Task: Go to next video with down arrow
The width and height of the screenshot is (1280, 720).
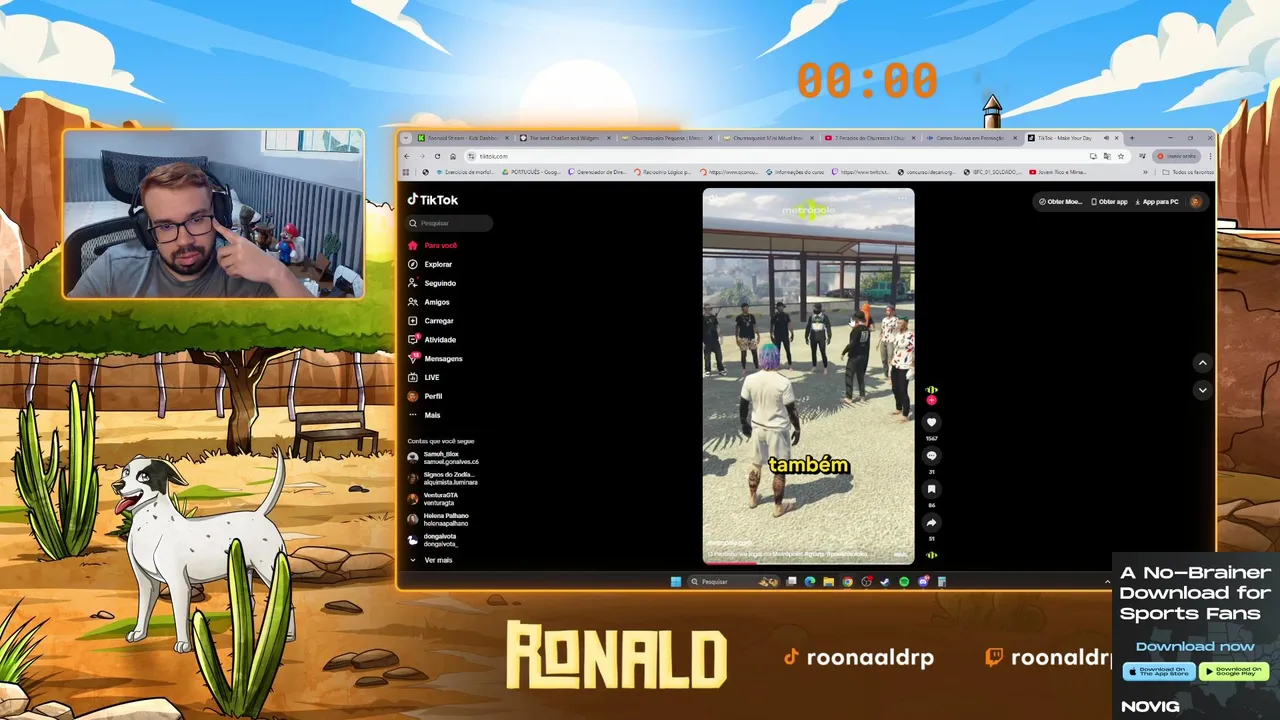Action: click(1202, 390)
